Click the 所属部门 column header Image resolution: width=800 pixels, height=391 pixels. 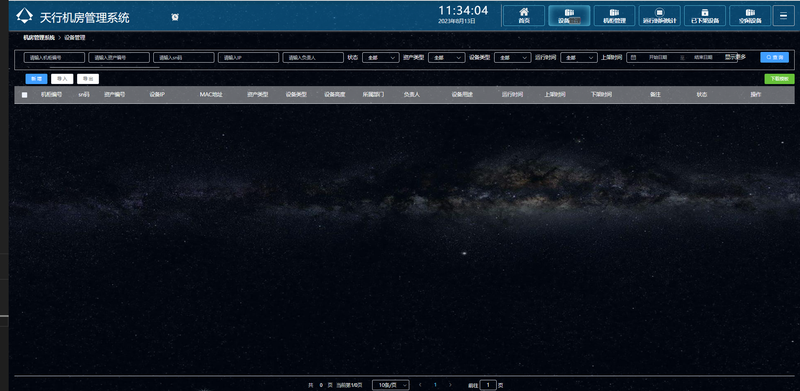pos(373,94)
